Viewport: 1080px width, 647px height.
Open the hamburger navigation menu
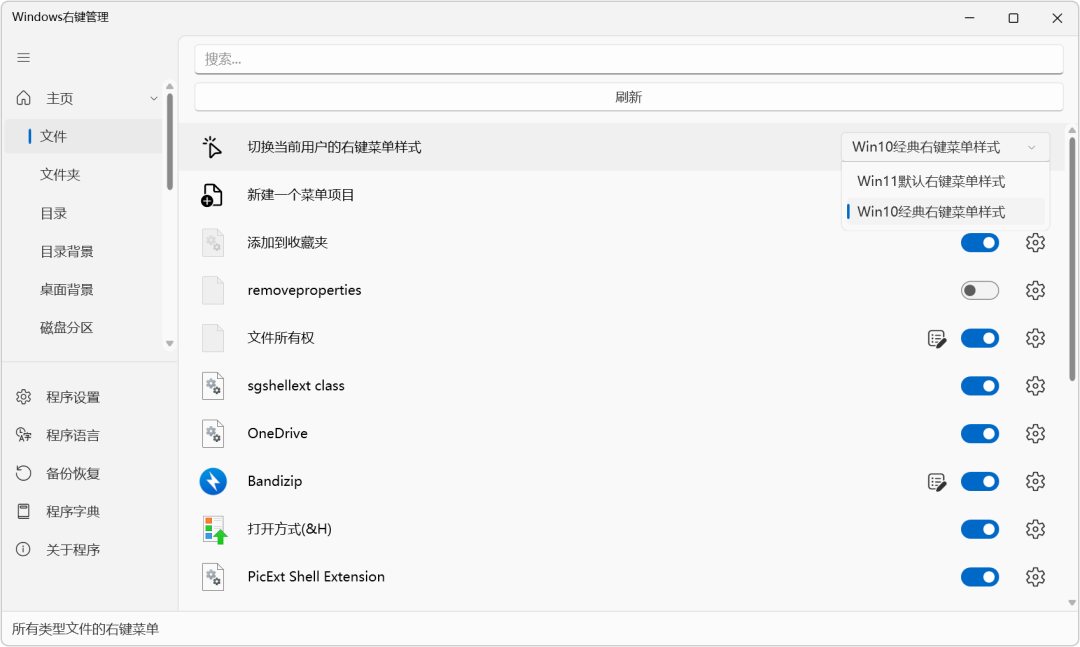click(x=23, y=57)
